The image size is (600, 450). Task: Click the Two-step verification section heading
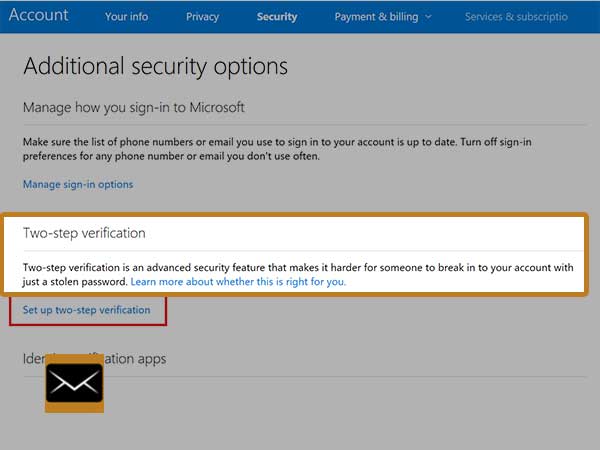[84, 233]
